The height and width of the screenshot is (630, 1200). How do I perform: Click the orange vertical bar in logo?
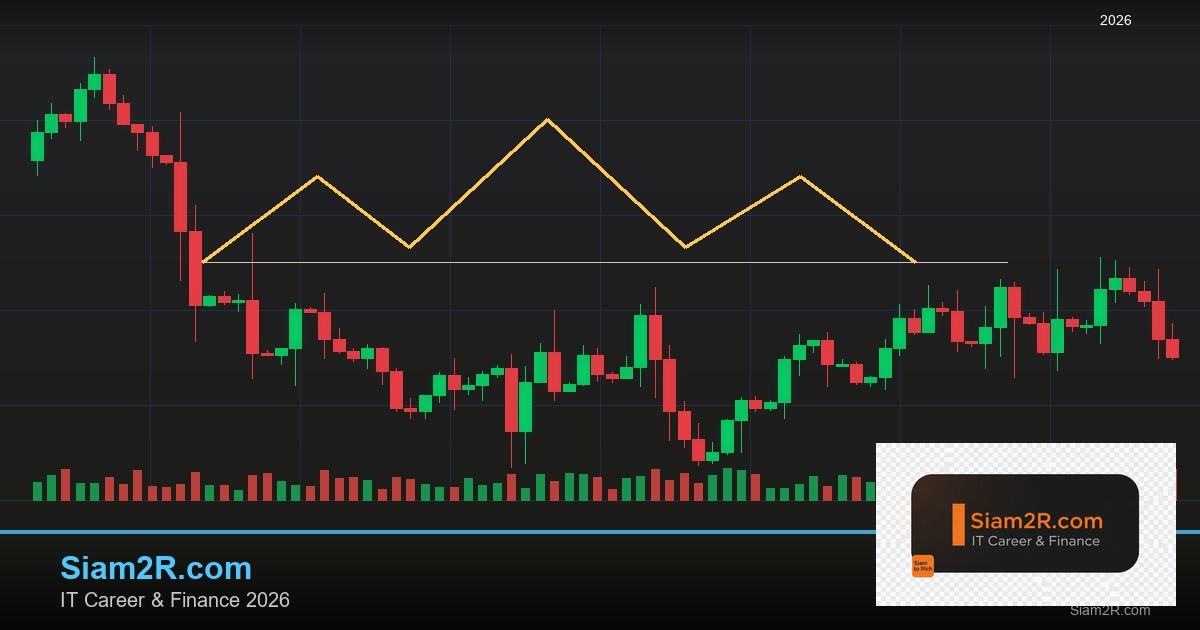tap(958, 525)
